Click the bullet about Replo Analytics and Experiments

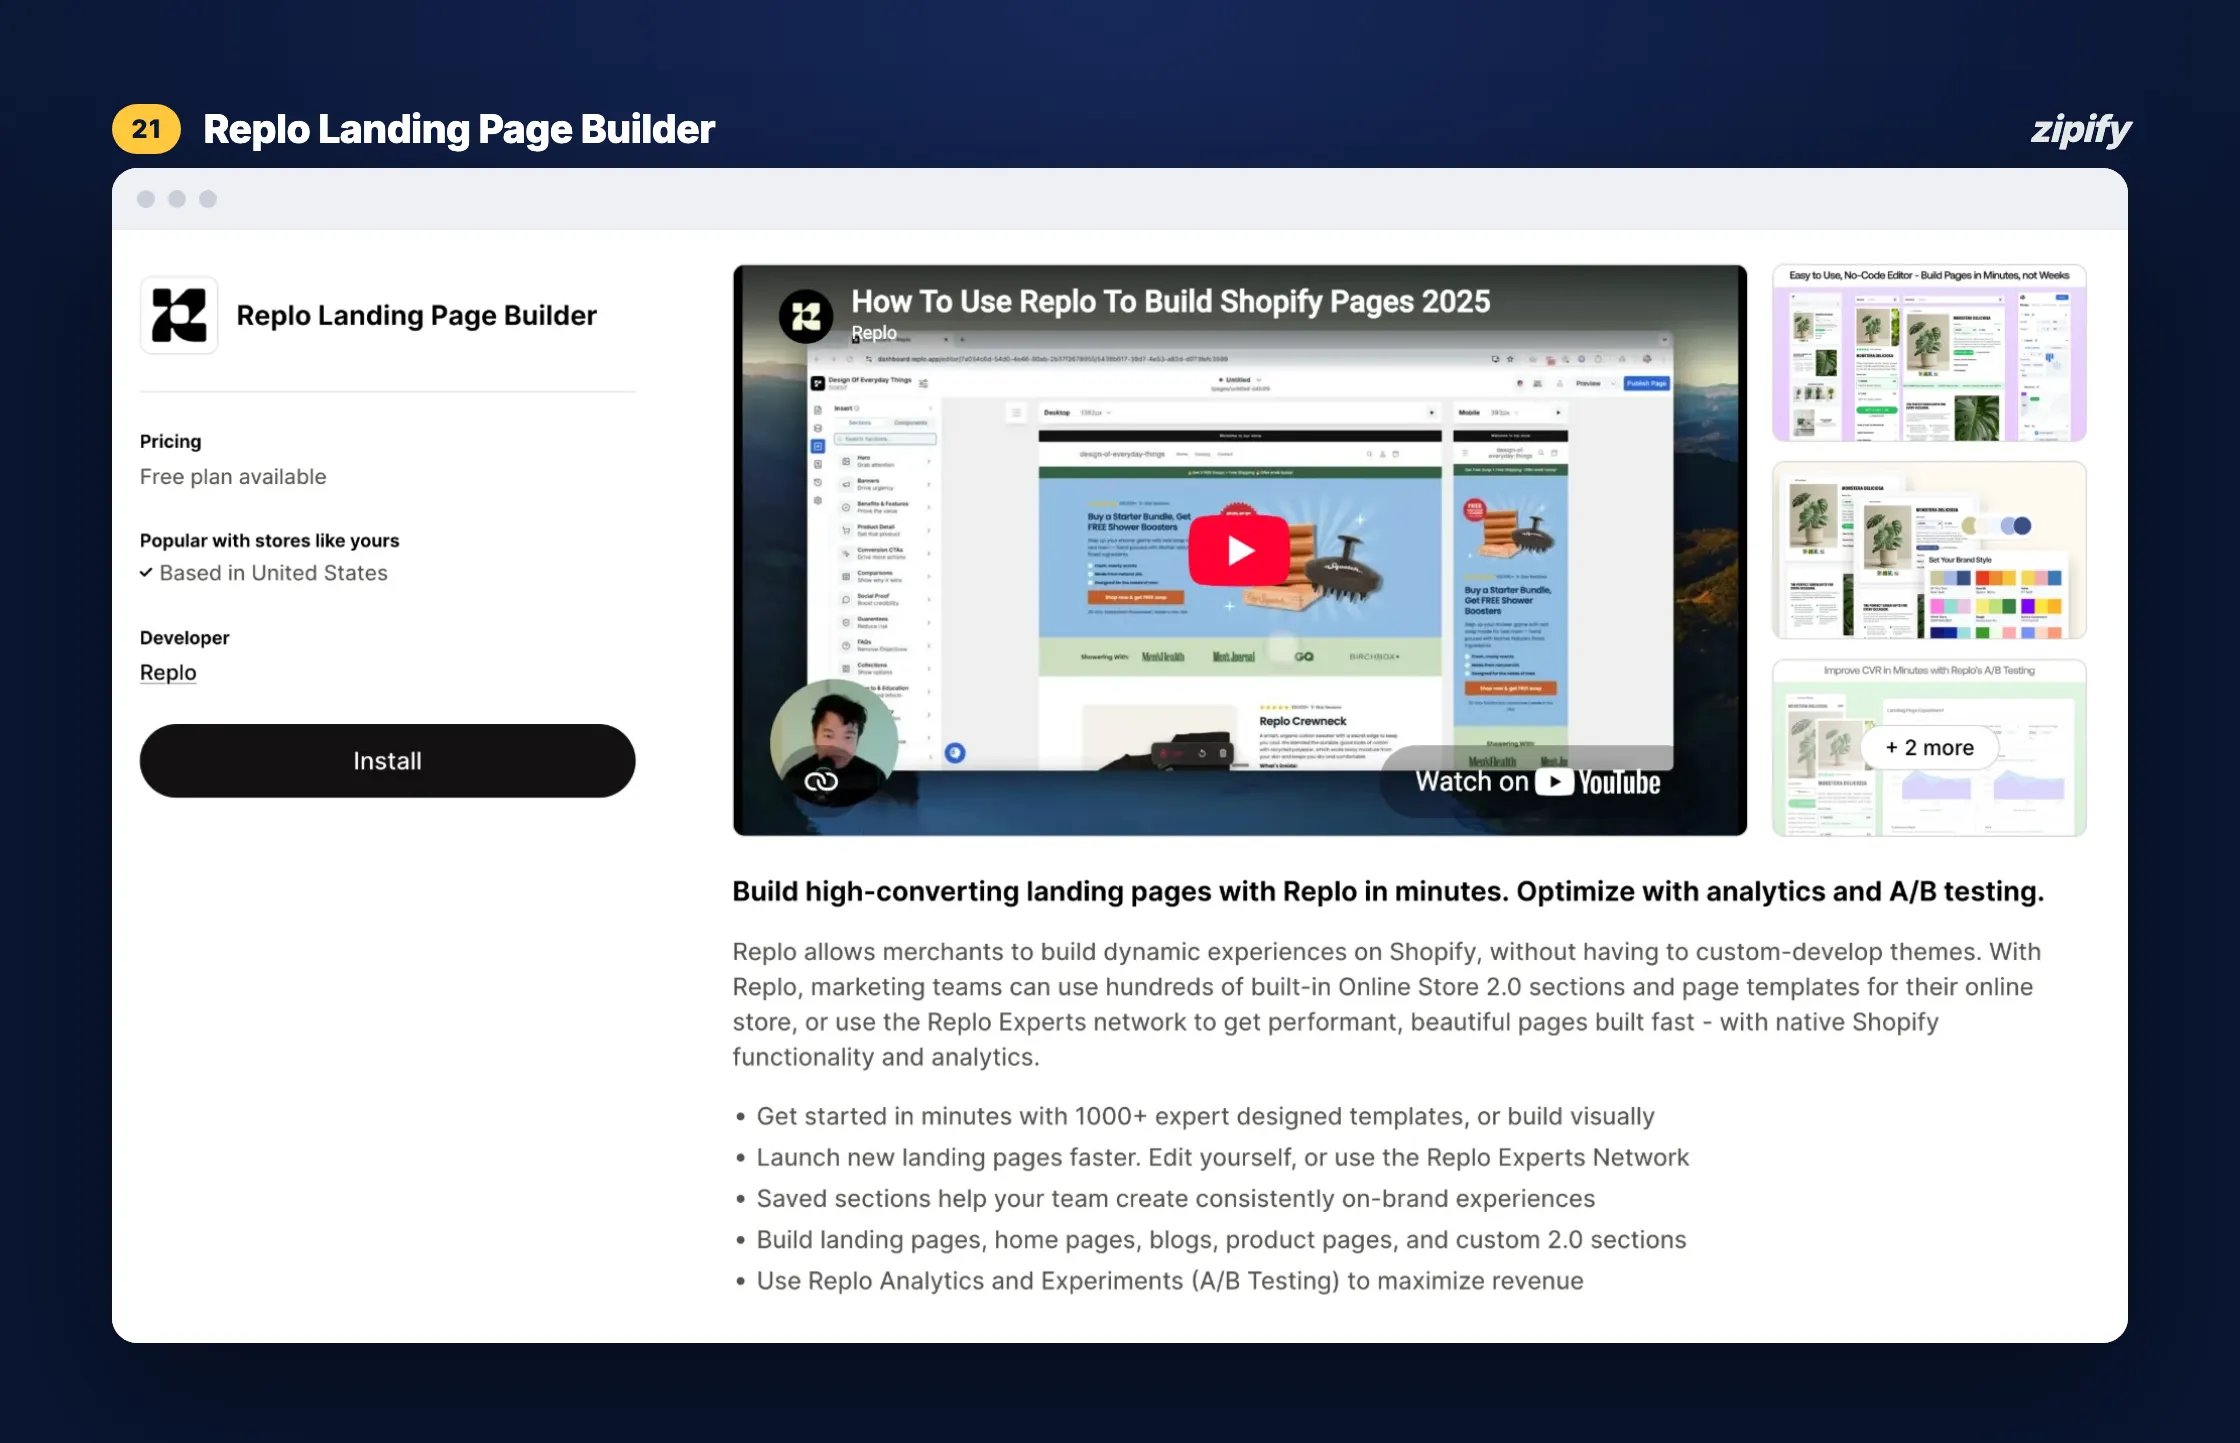[x=1170, y=1281]
